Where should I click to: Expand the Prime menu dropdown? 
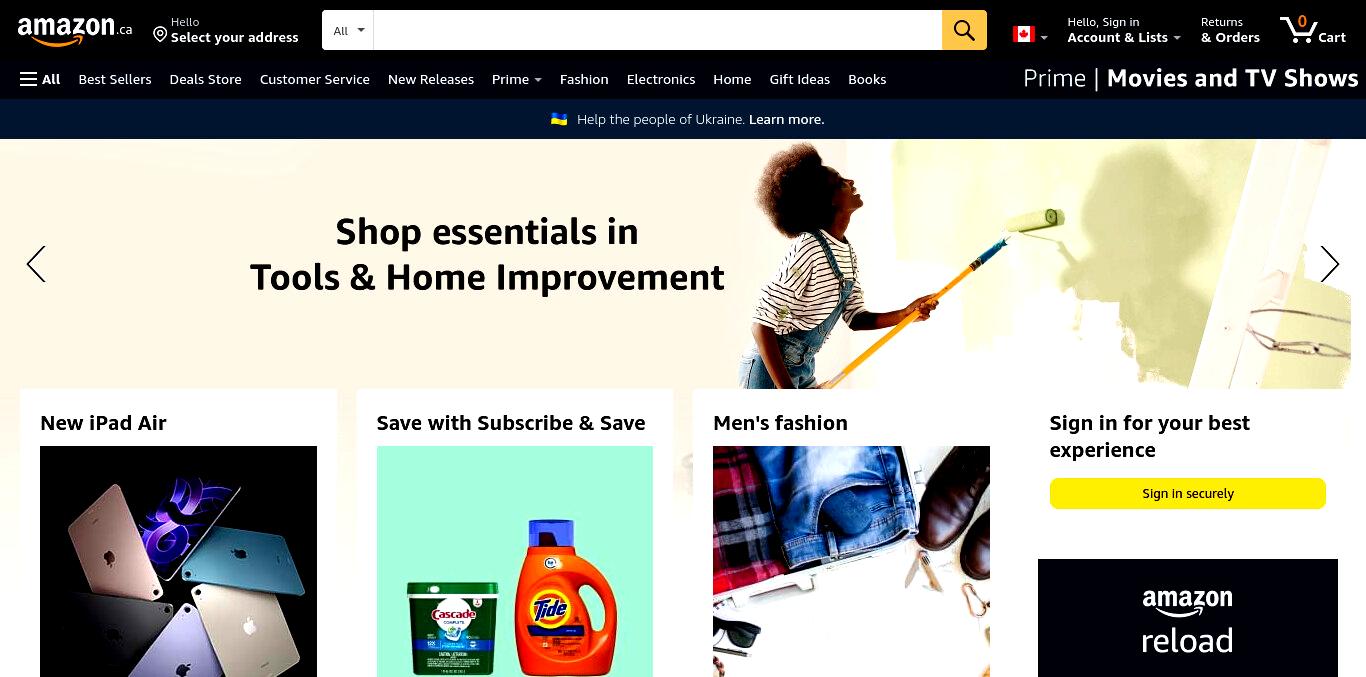pos(516,79)
